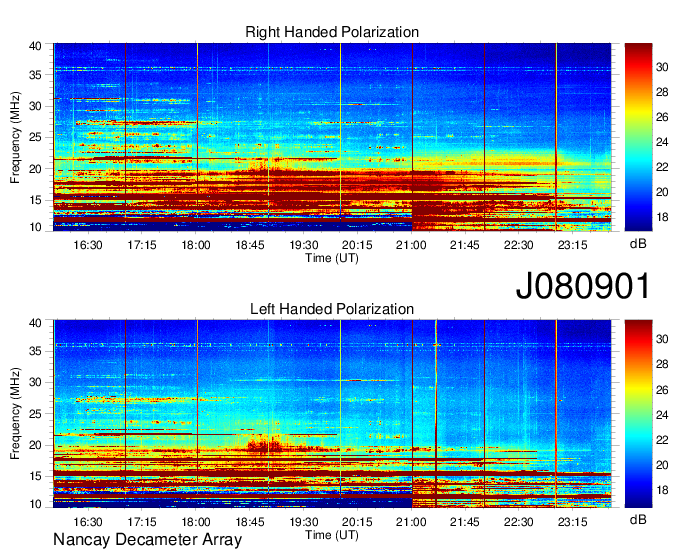Click "20" dB value on Right Handed colorbar
This screenshot has height=552, width=680.
[x=662, y=192]
